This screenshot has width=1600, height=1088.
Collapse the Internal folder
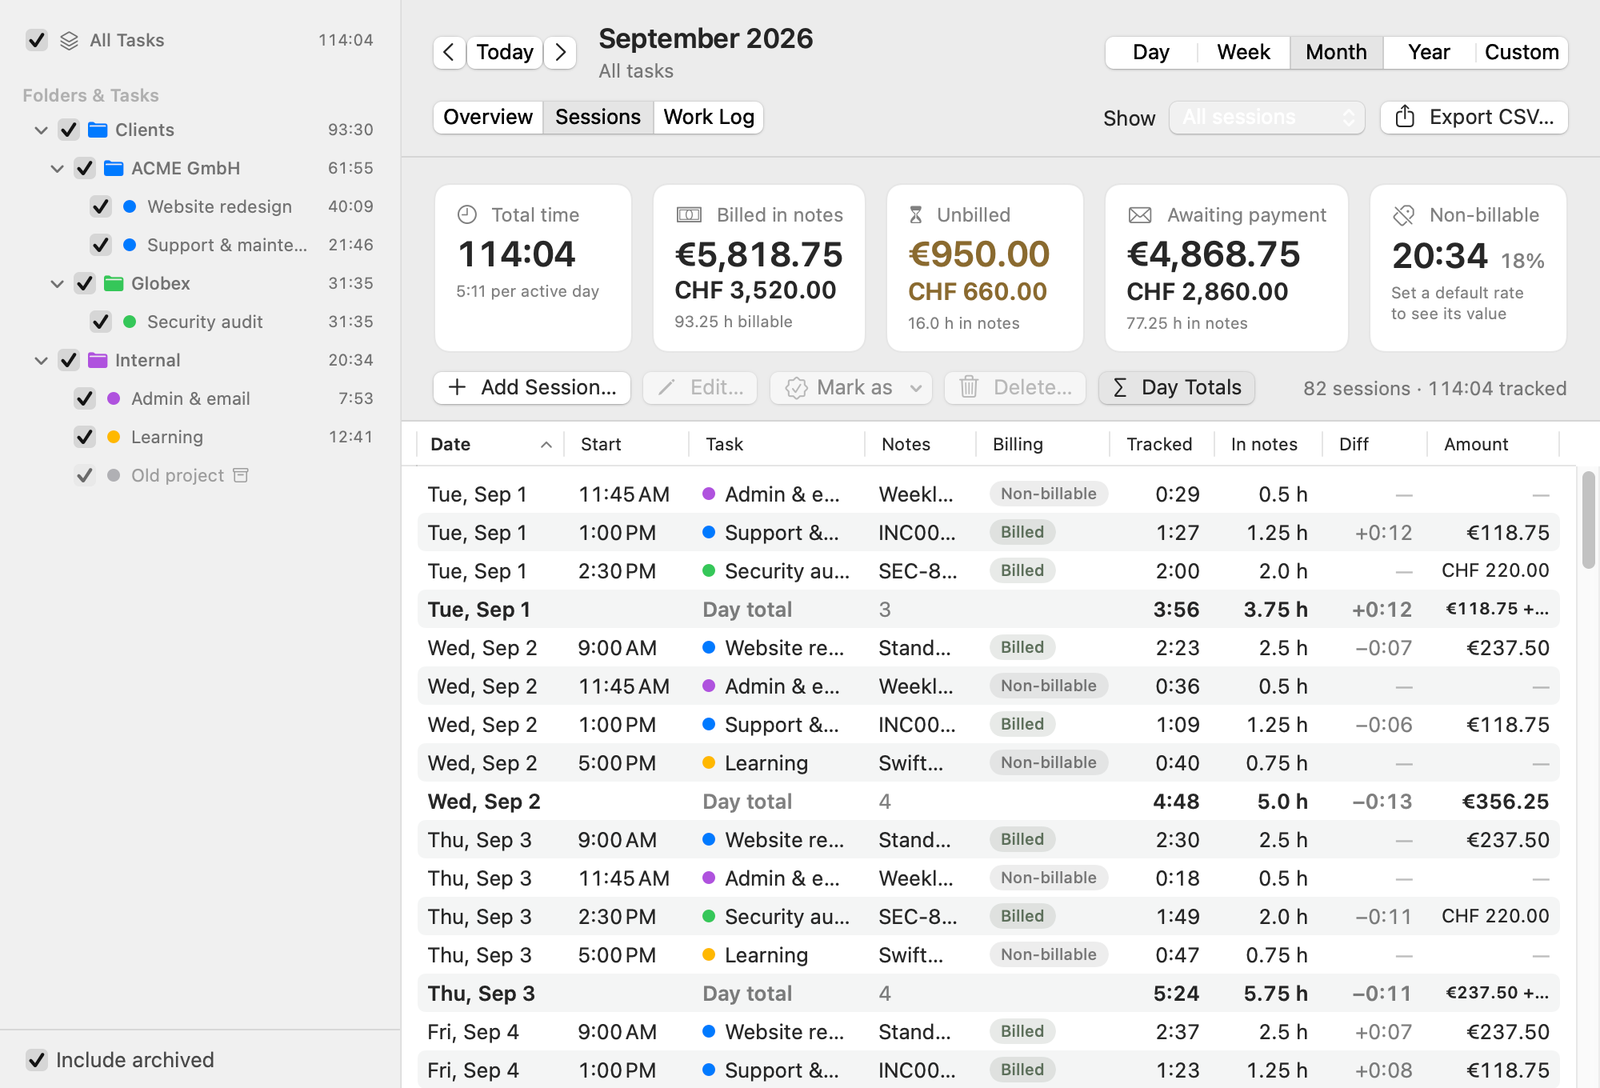pos(41,360)
